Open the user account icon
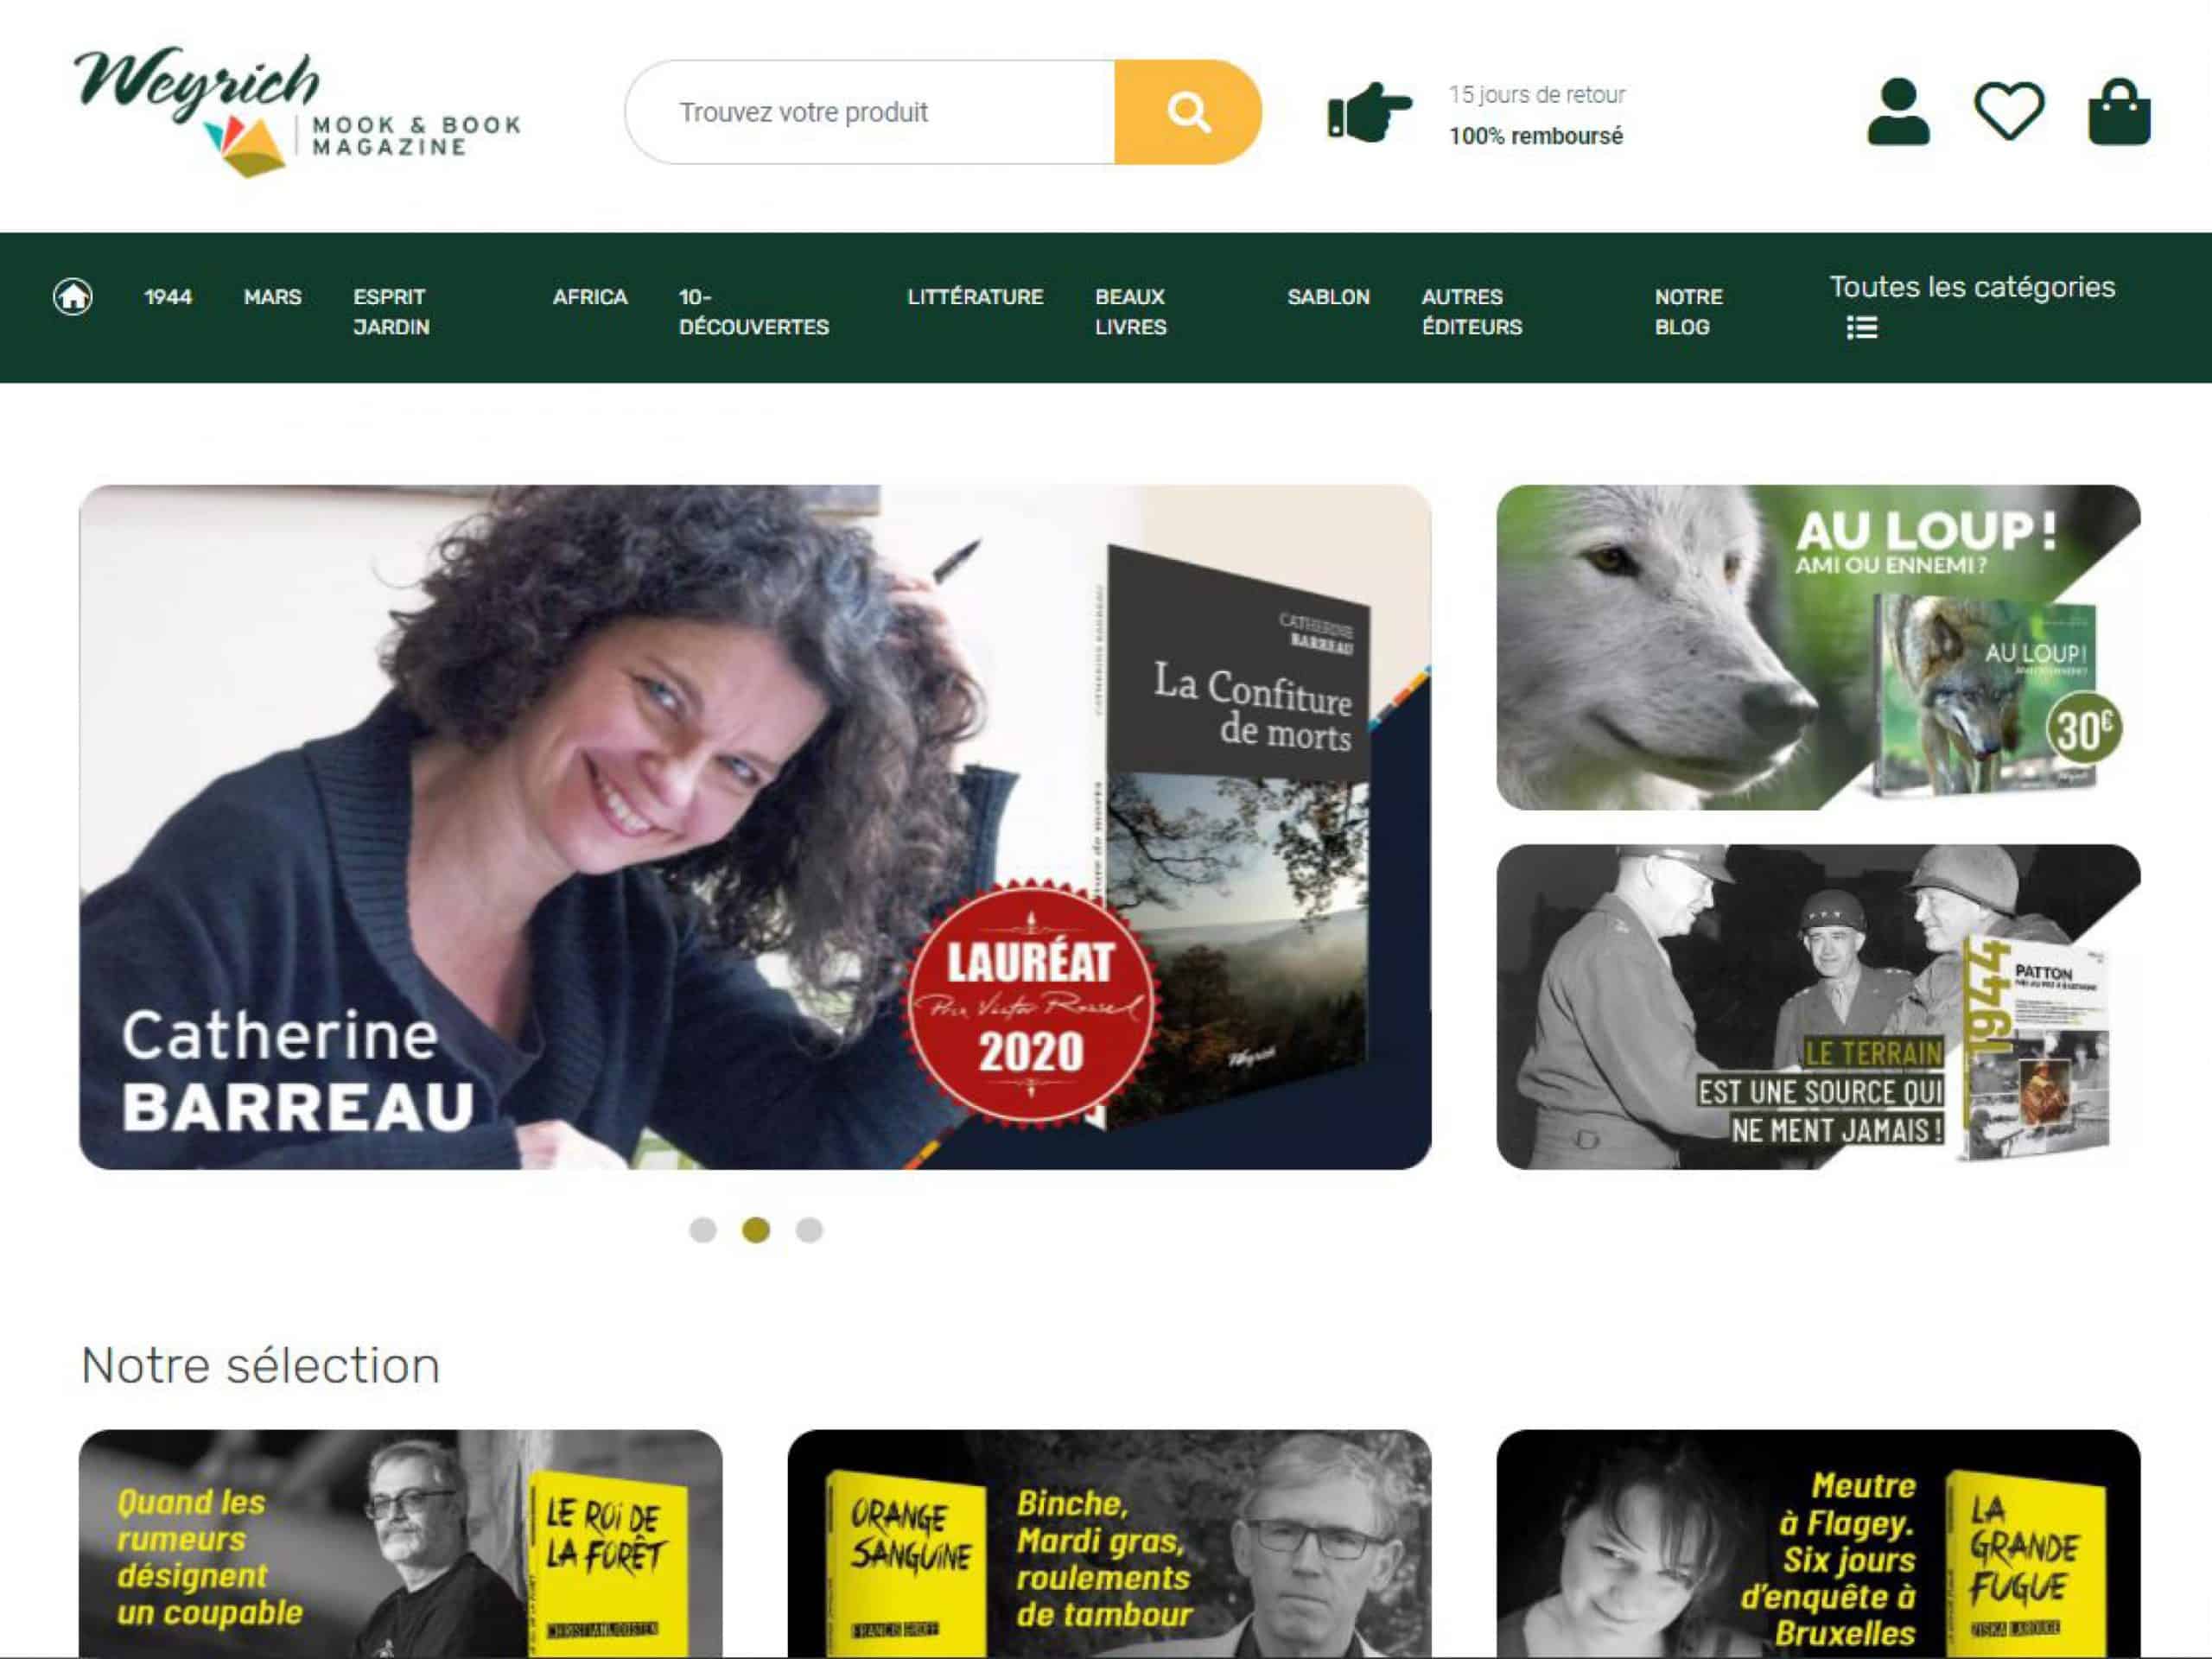2212x1659 pixels. 1898,112
